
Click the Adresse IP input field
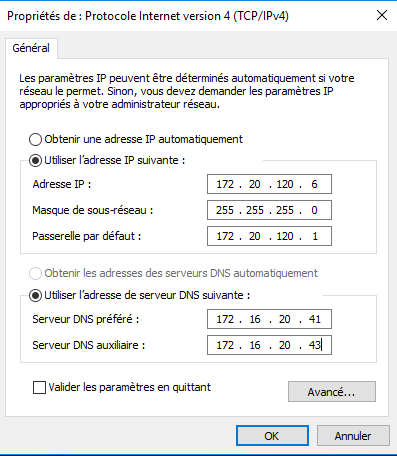pyautogui.click(x=269, y=184)
